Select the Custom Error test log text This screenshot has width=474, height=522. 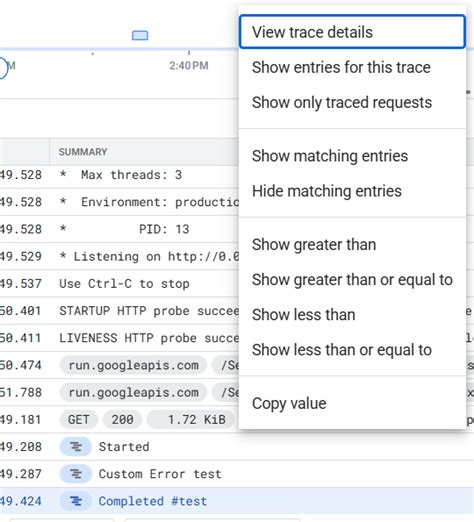tap(160, 474)
